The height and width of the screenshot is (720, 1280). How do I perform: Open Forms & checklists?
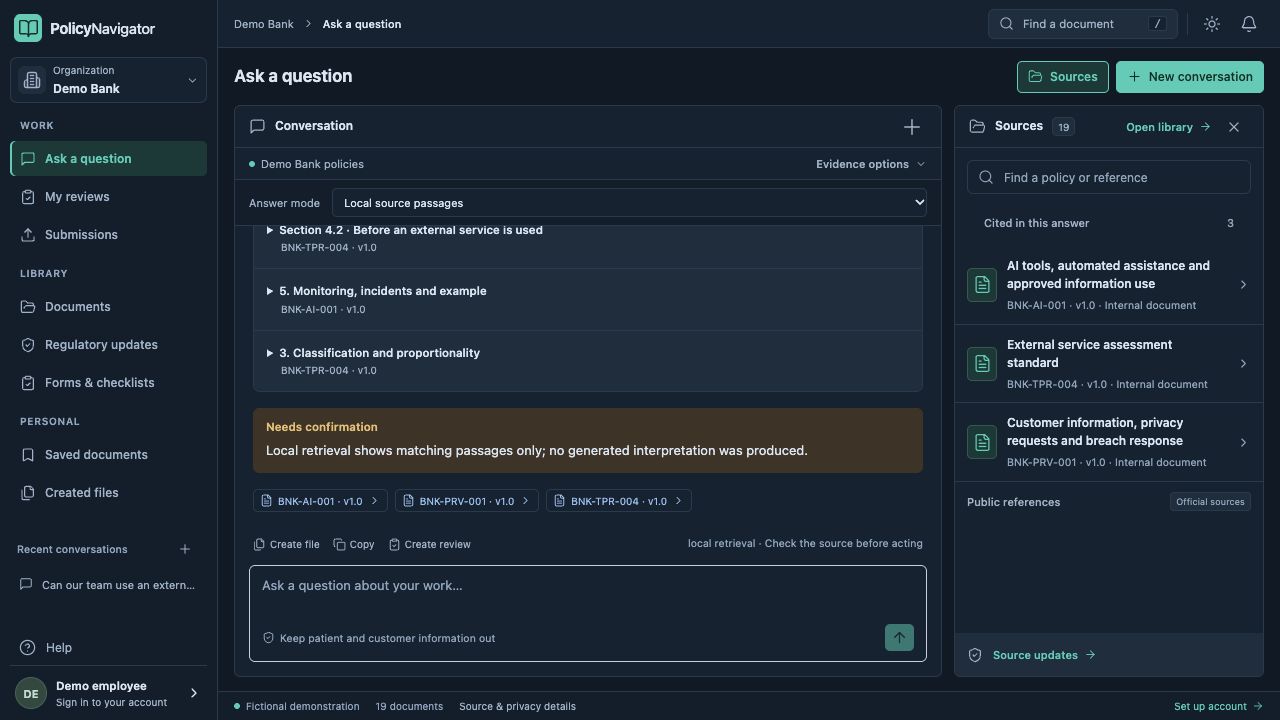point(108,383)
